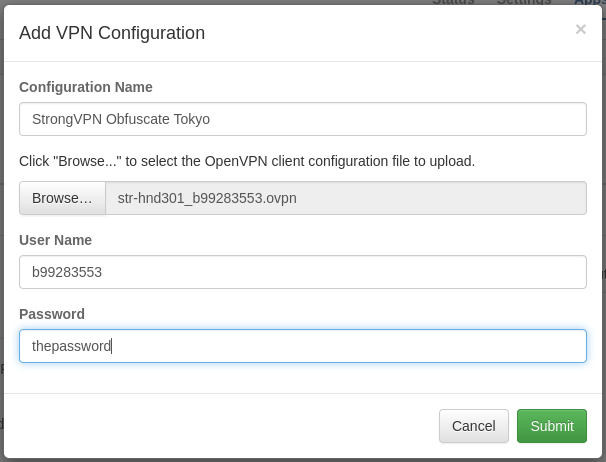The width and height of the screenshot is (606, 462).
Task: Click the 'Add VPN Configuration' dialog title
Action: click(x=112, y=33)
